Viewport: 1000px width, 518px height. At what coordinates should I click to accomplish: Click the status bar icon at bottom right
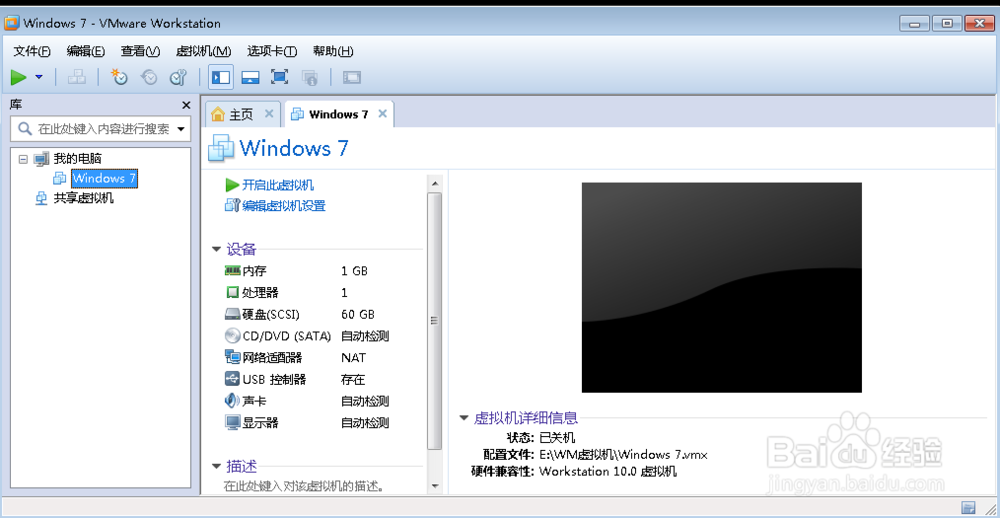coord(968,507)
